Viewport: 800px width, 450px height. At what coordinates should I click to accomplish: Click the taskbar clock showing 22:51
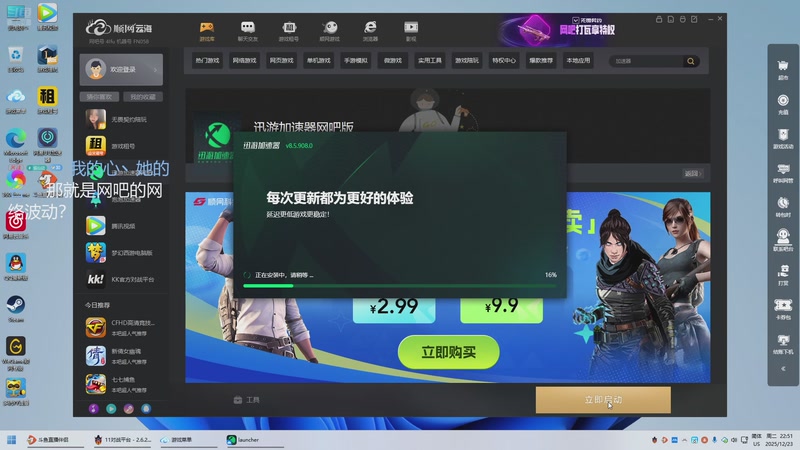click(779, 440)
